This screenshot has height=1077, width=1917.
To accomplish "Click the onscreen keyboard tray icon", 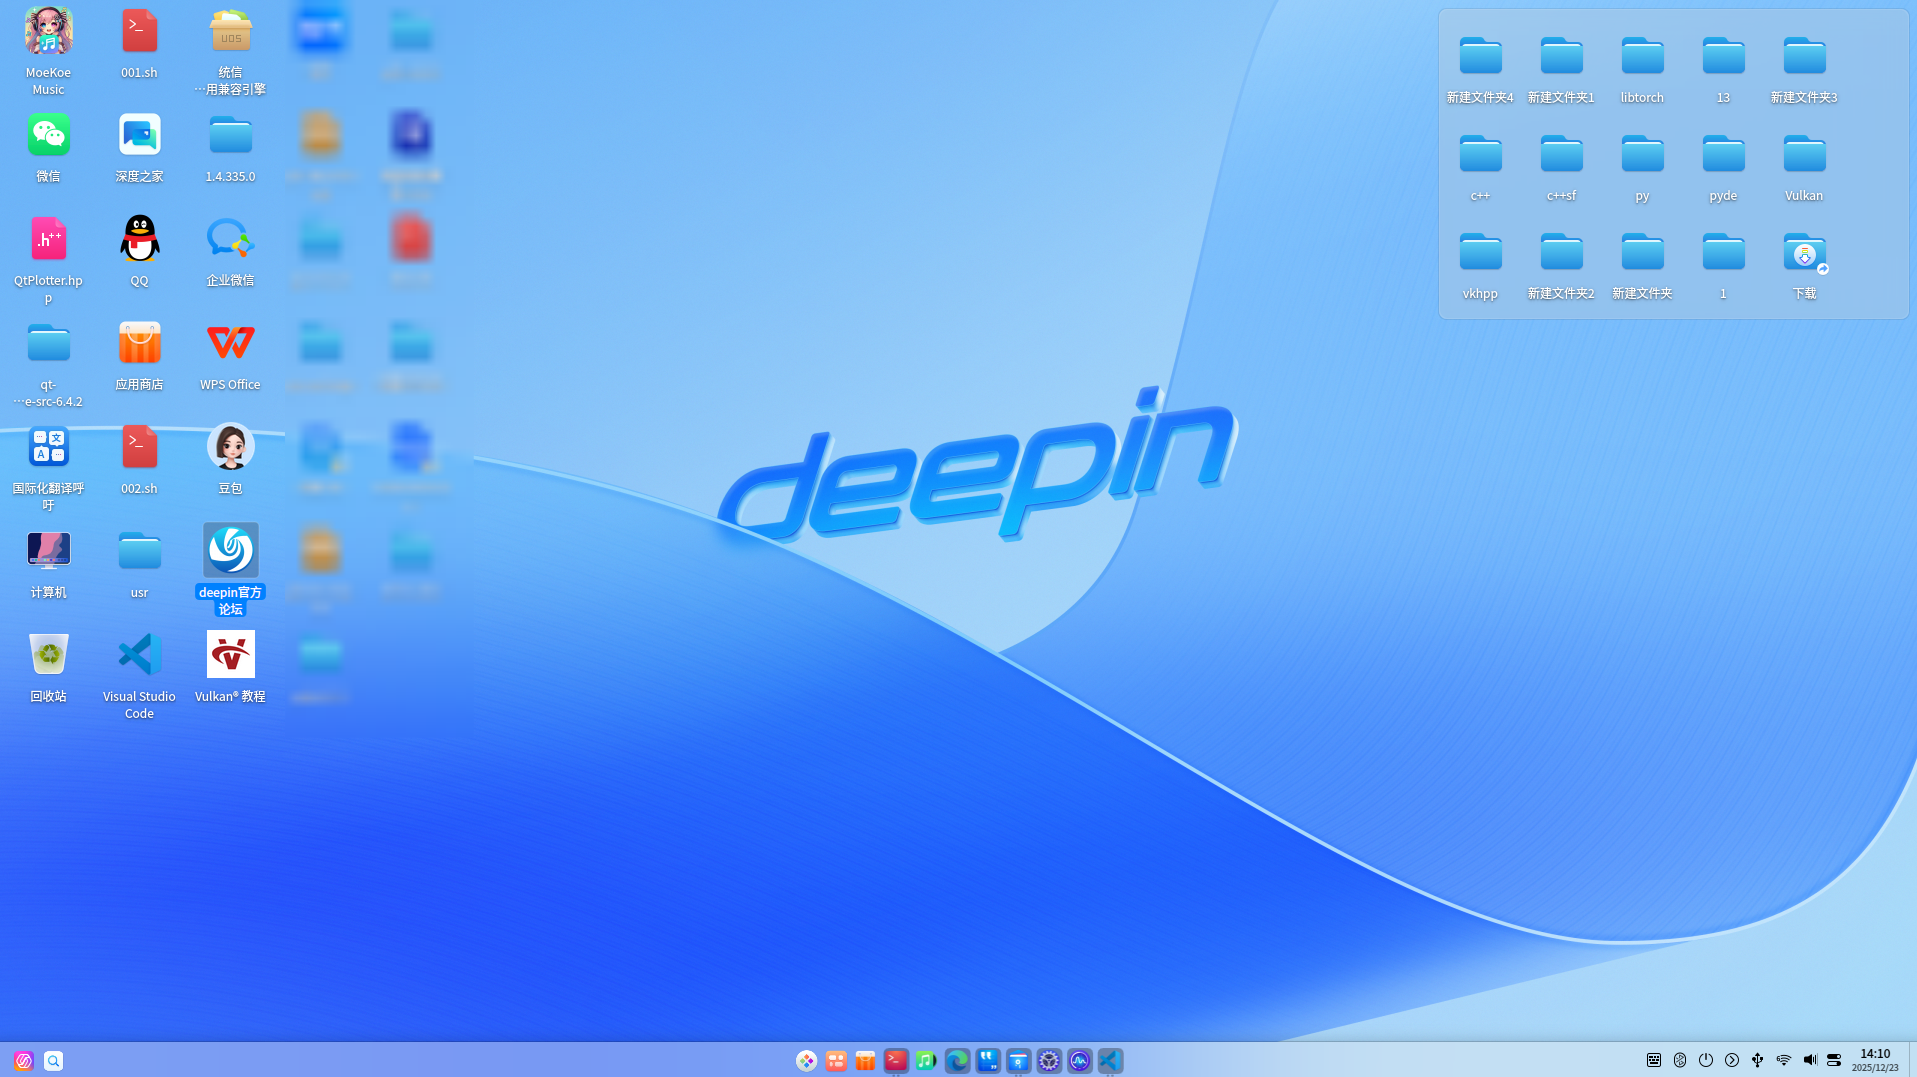I will 1654,1060.
